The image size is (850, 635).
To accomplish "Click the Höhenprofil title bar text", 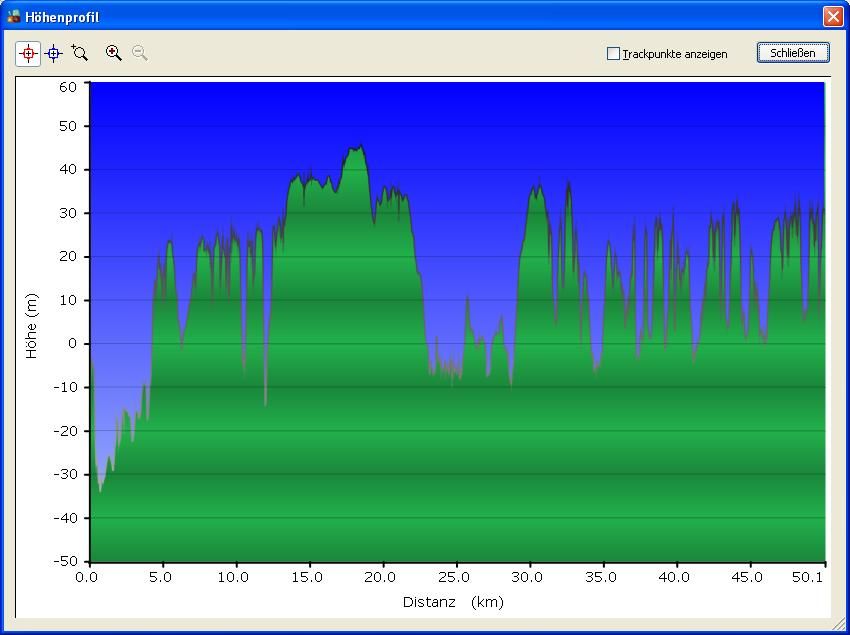I will click(62, 17).
